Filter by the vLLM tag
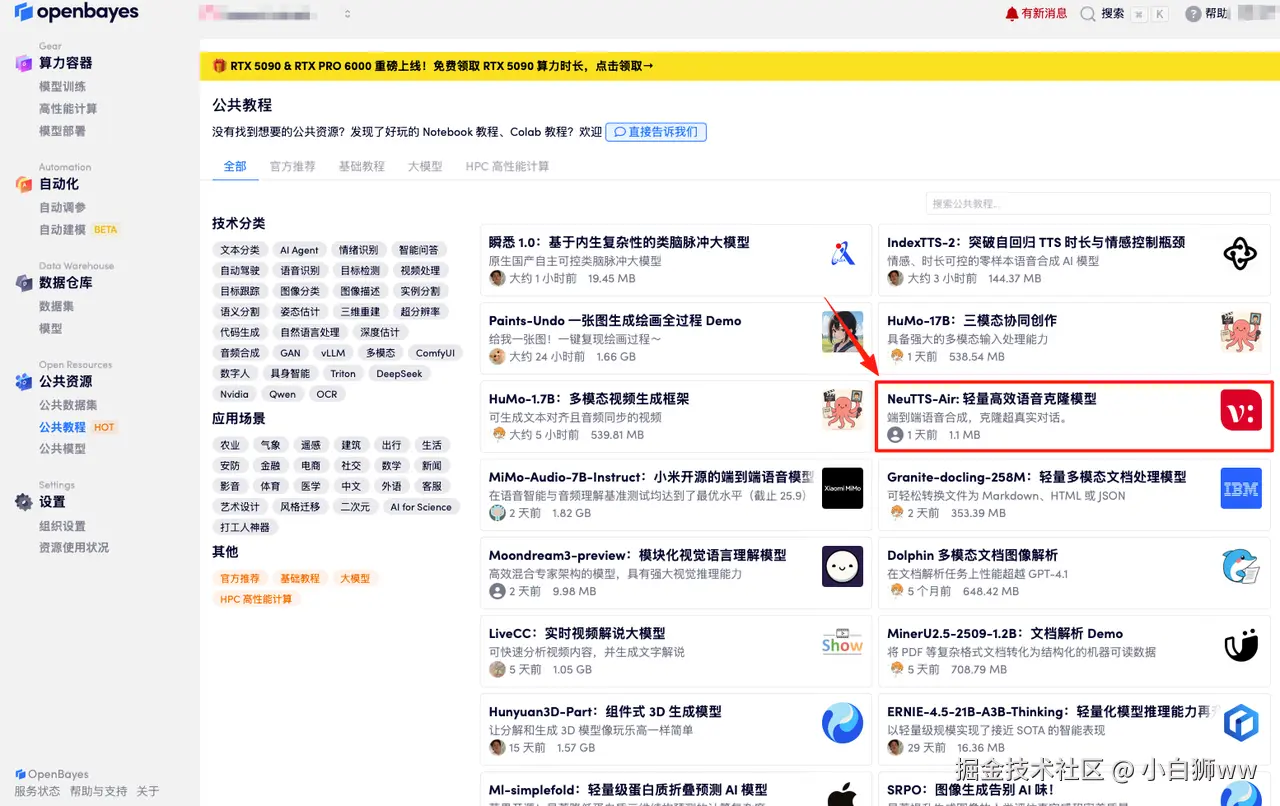This screenshot has width=1280, height=806. point(333,353)
